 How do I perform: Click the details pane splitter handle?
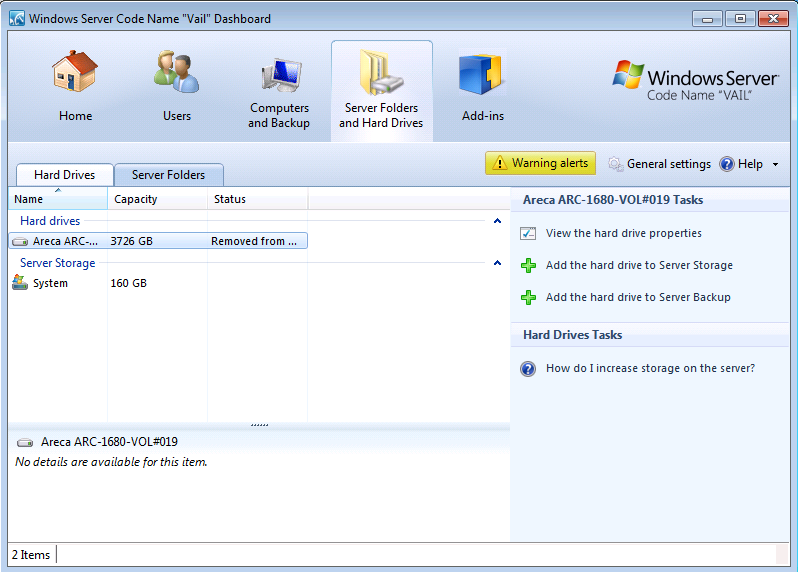(259, 425)
